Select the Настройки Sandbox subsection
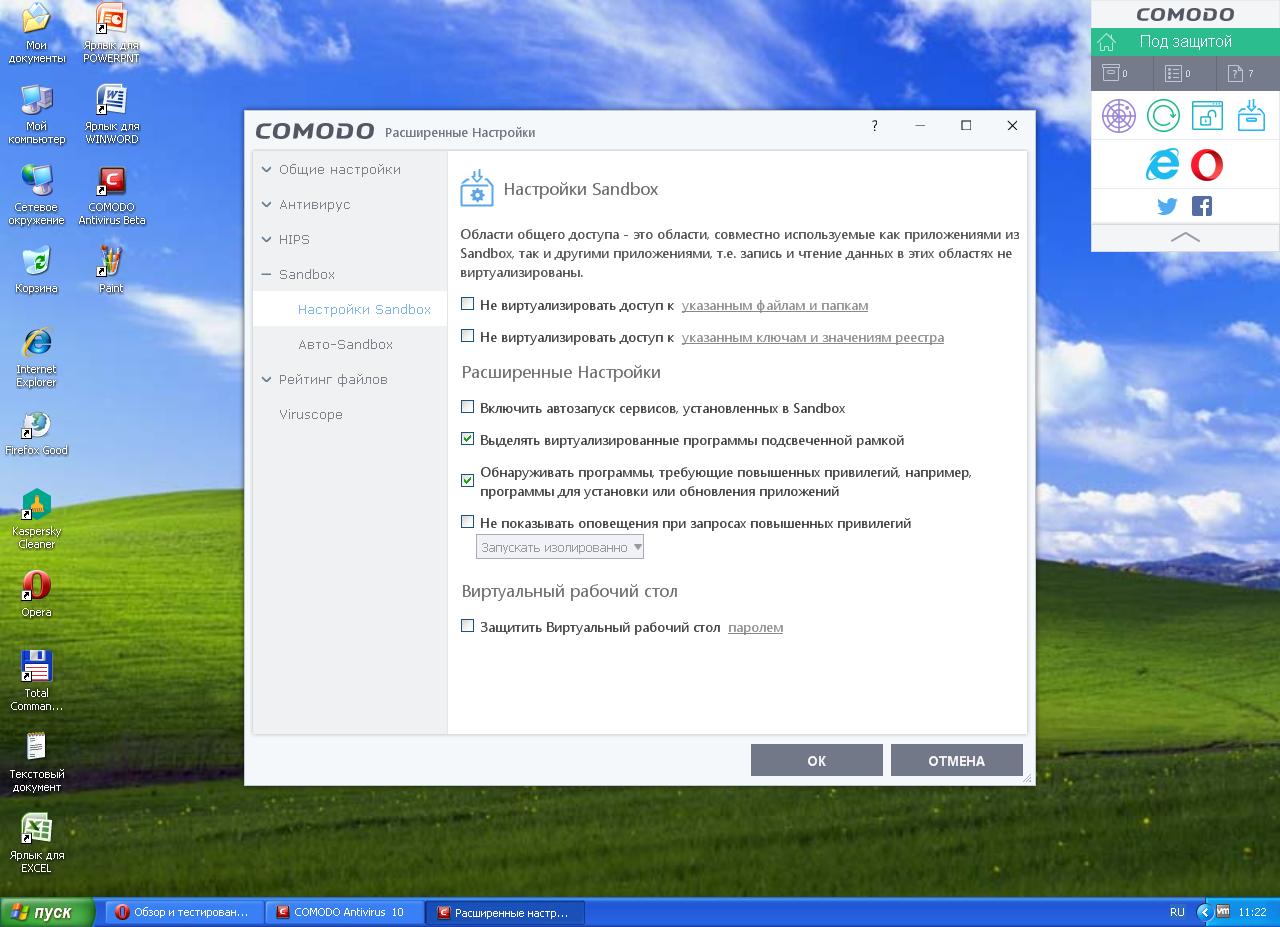The width and height of the screenshot is (1280, 927). (350, 309)
